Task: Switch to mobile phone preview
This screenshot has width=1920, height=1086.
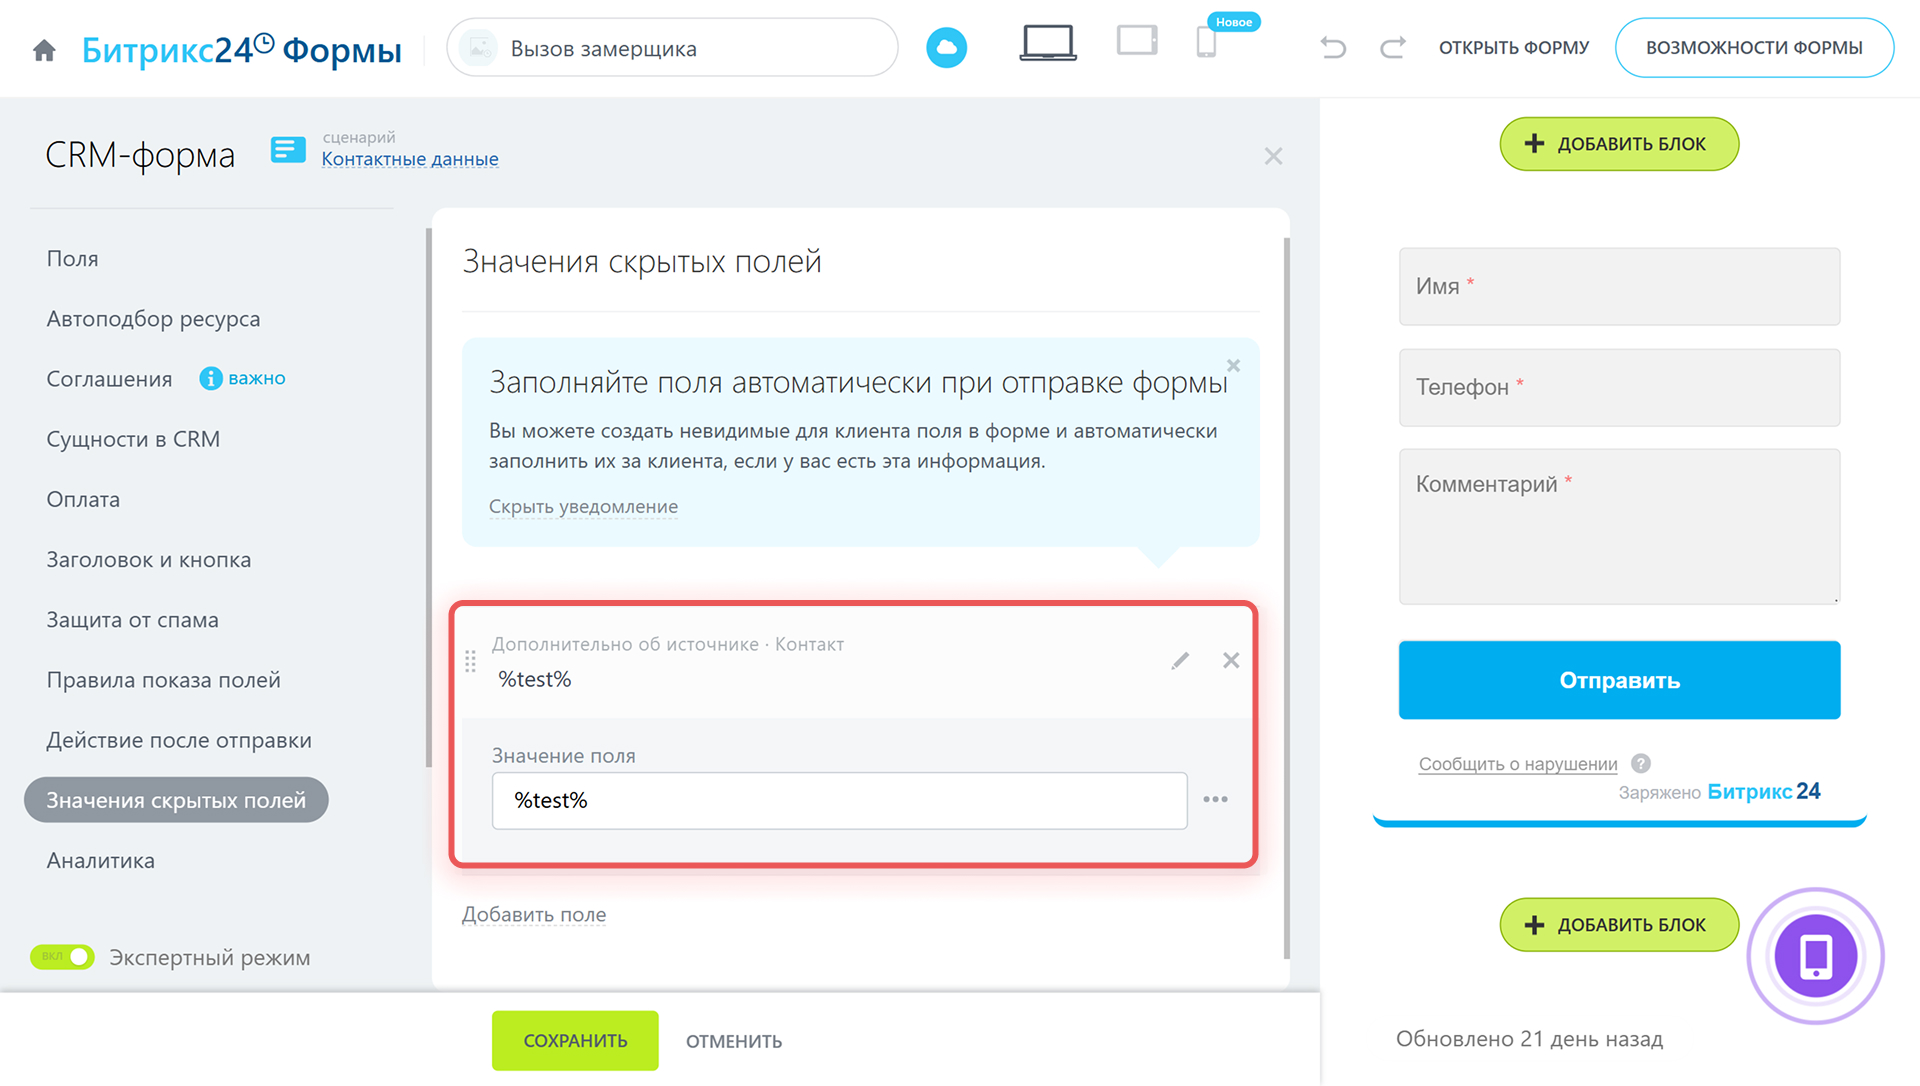Action: pos(1206,44)
